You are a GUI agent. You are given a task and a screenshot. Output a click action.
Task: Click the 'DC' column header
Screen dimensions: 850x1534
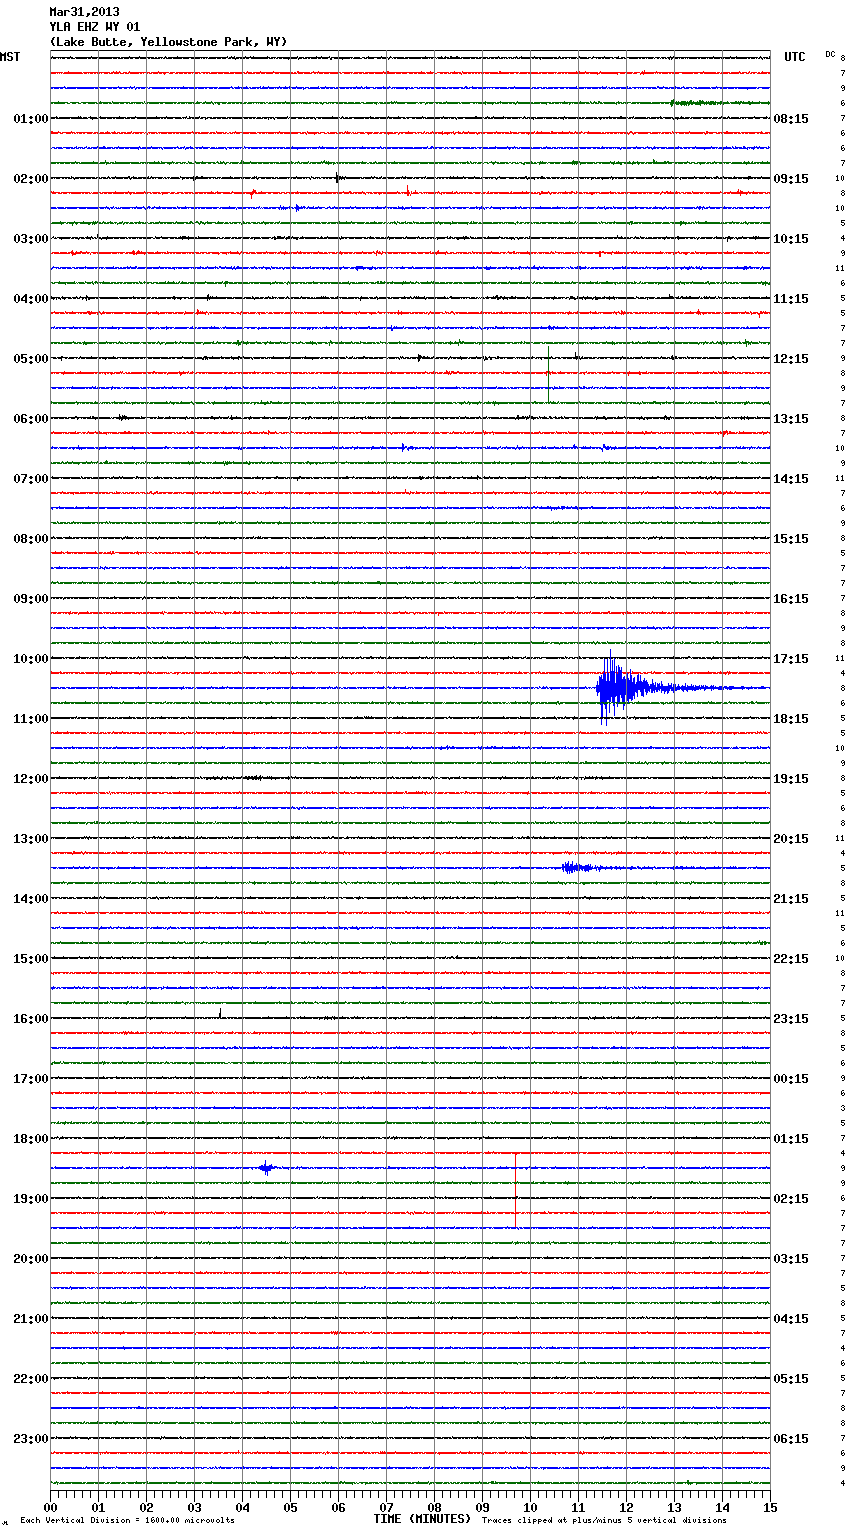[830, 54]
